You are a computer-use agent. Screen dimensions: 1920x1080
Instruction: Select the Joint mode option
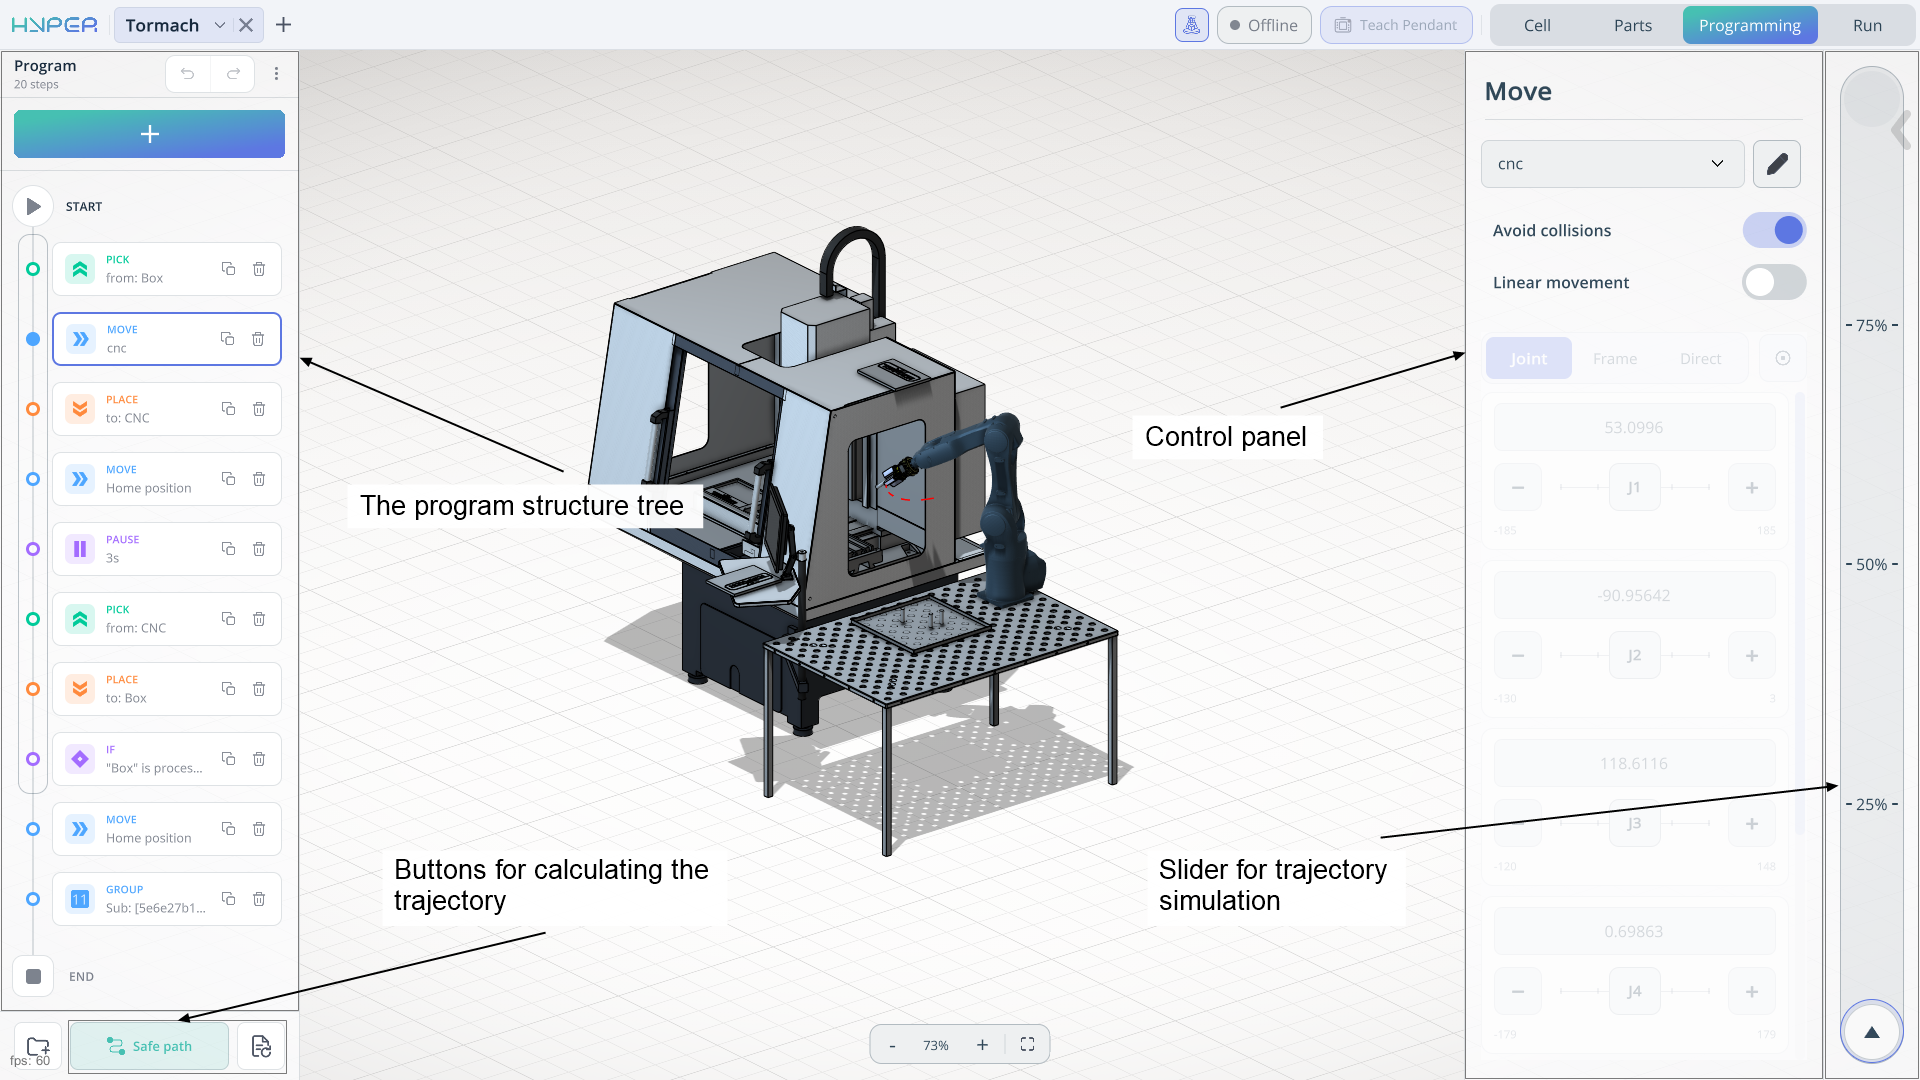(x=1528, y=359)
